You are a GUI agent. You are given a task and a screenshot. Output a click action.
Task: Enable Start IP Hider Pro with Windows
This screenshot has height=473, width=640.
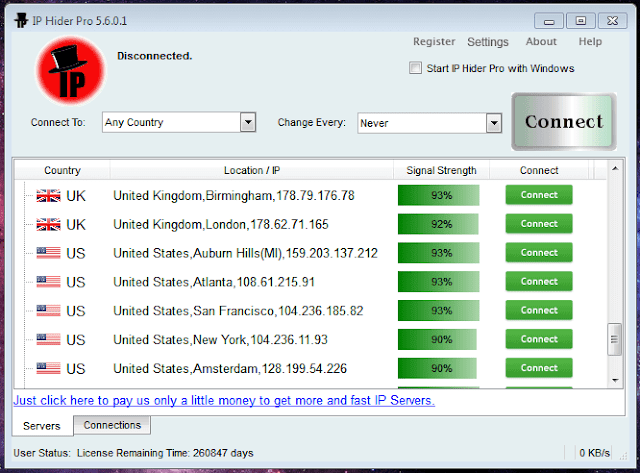[x=415, y=68]
